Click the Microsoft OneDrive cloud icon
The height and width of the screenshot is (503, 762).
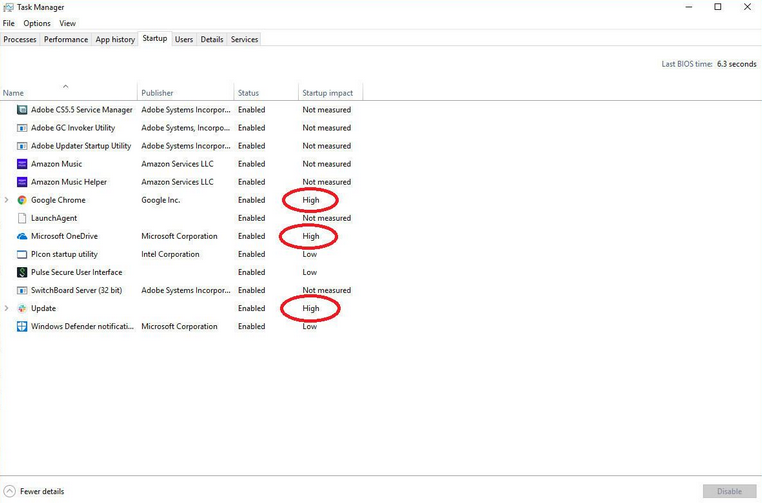[x=22, y=236]
